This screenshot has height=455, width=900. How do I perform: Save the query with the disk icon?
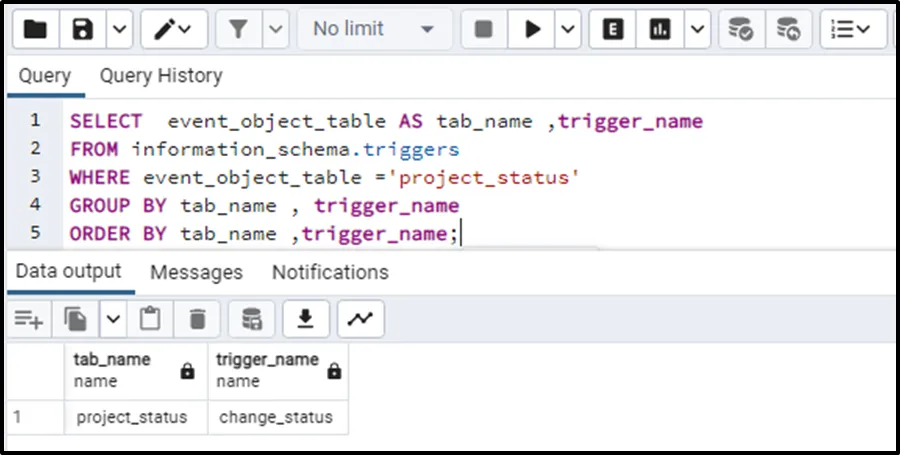[x=84, y=30]
